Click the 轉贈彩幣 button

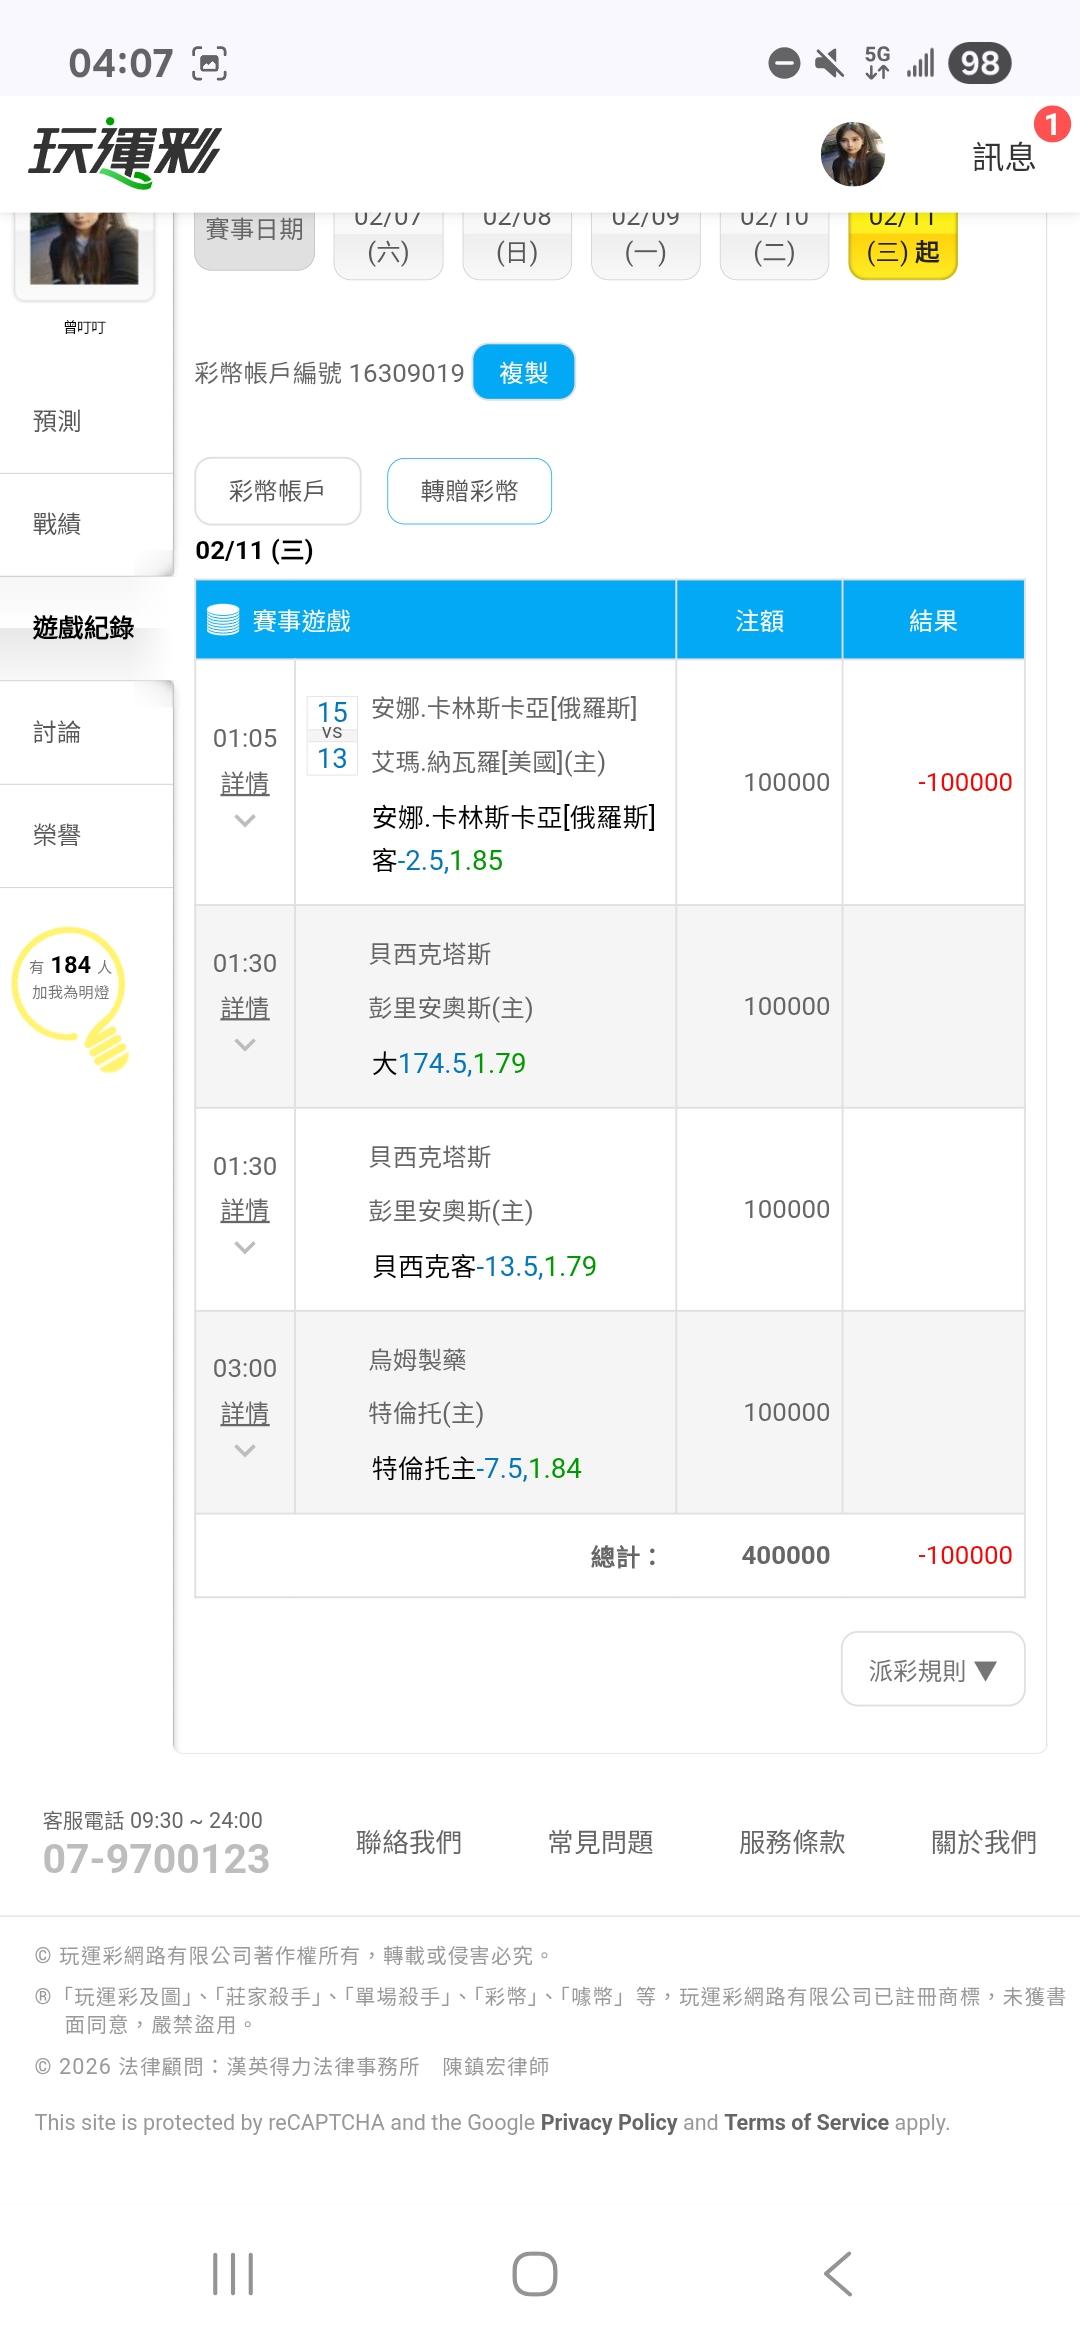469,491
